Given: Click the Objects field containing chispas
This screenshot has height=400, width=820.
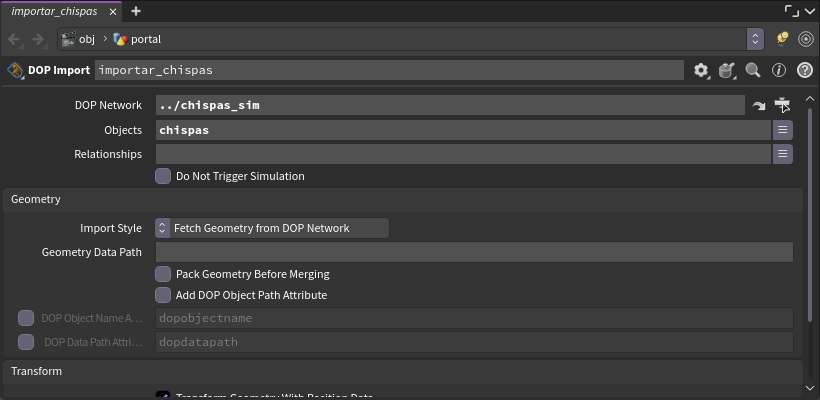Looking at the screenshot, I should point(463,130).
